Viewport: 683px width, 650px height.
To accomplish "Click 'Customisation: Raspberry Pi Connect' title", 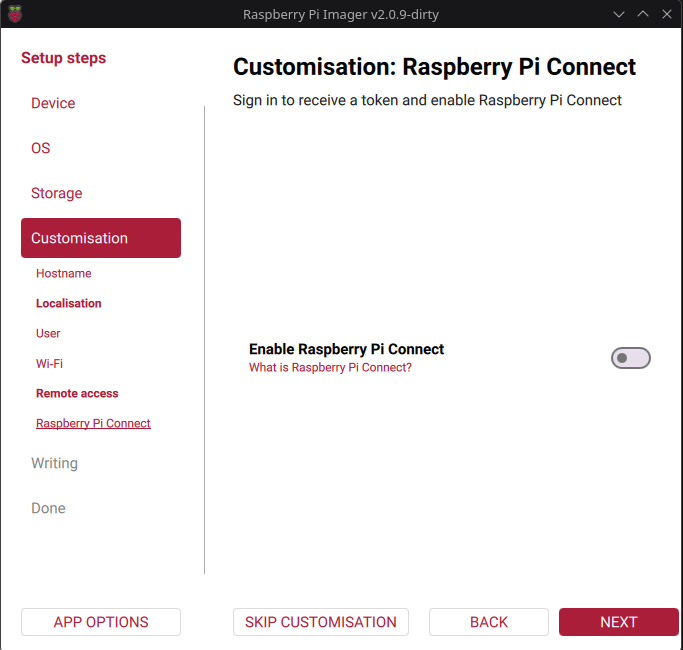I will pos(434,67).
